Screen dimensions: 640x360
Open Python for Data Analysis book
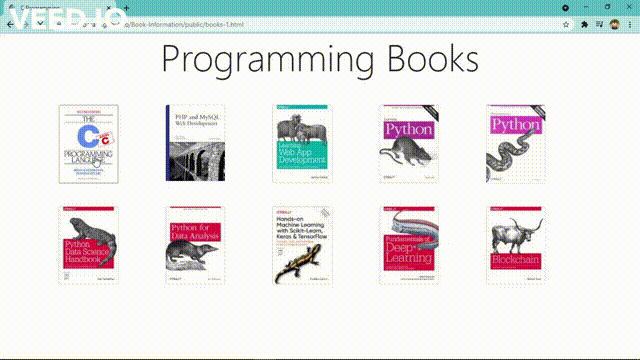195,245
